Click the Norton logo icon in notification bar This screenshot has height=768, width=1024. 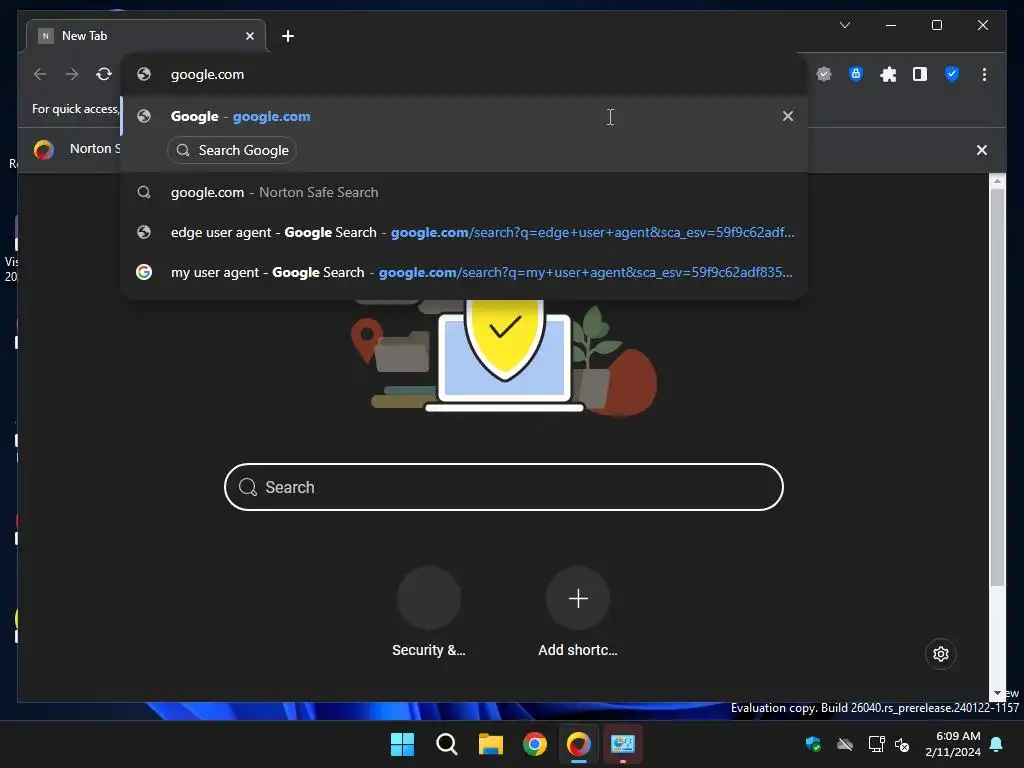point(44,150)
